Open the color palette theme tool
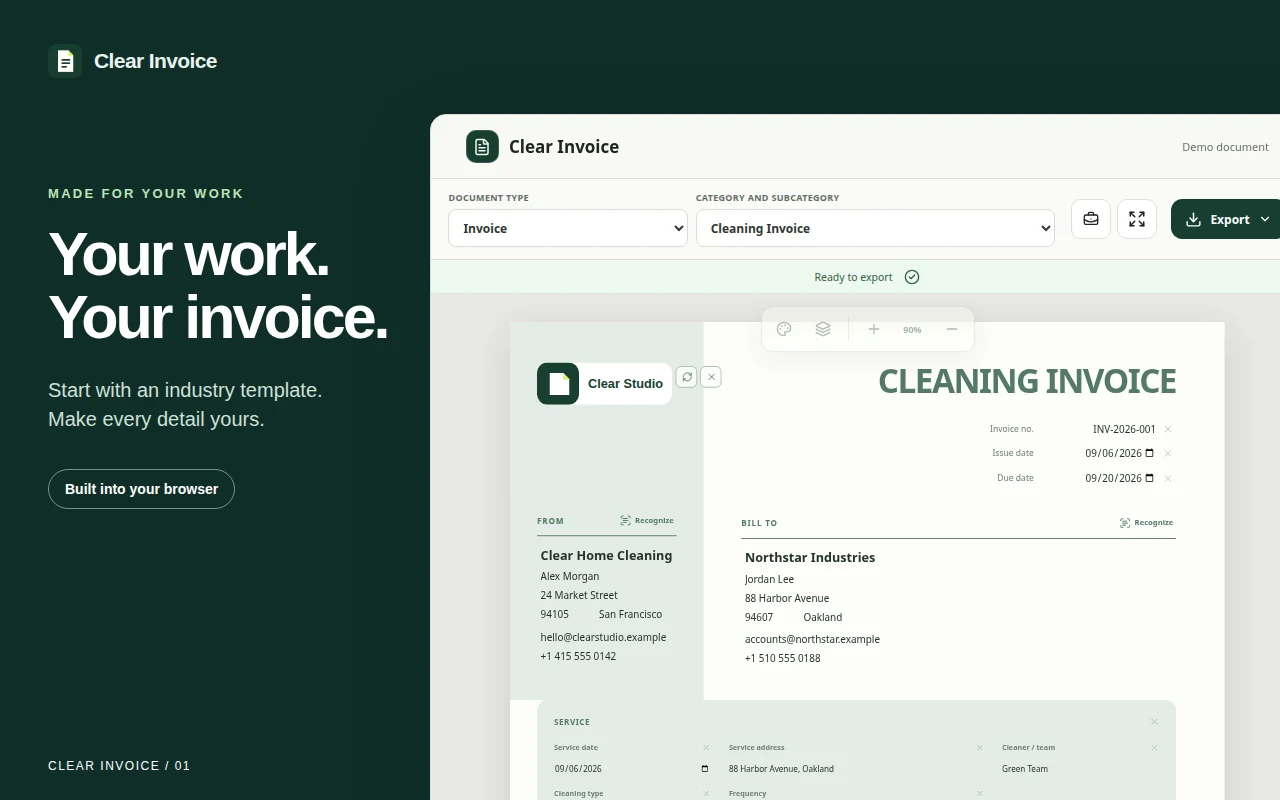 click(784, 329)
